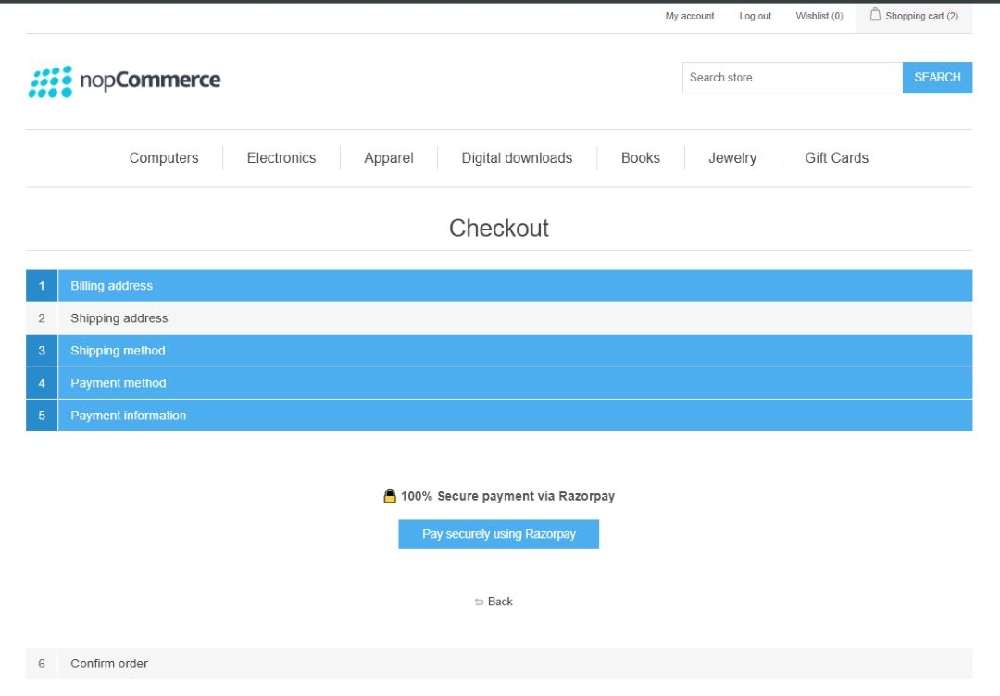Image resolution: width=1000 pixels, height=696 pixels.
Task: Click step number 3 box
Action: click(x=41, y=350)
